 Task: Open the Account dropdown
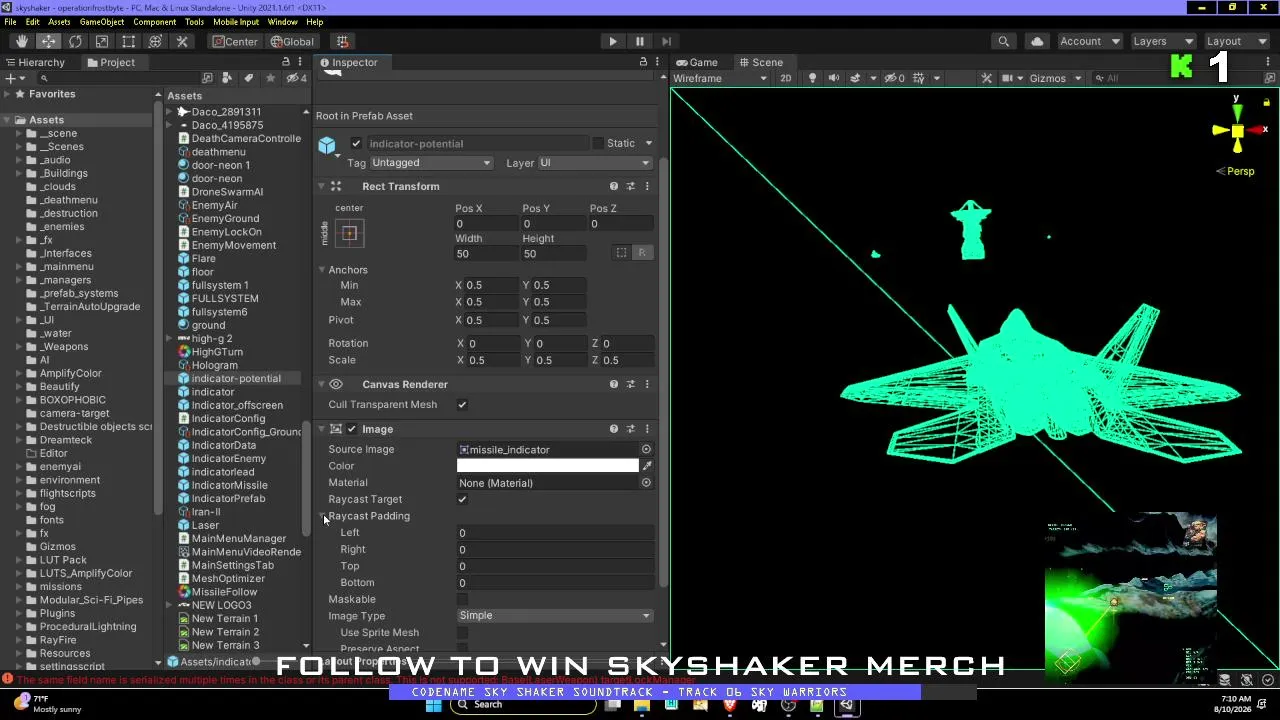(1089, 41)
